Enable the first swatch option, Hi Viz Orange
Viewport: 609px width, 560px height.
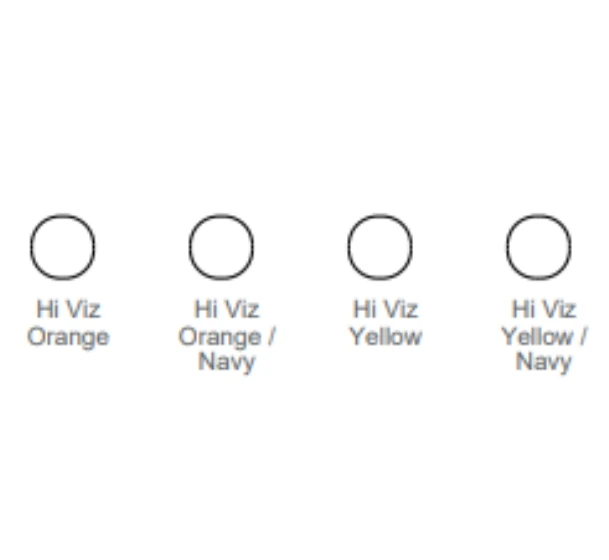click(x=63, y=247)
